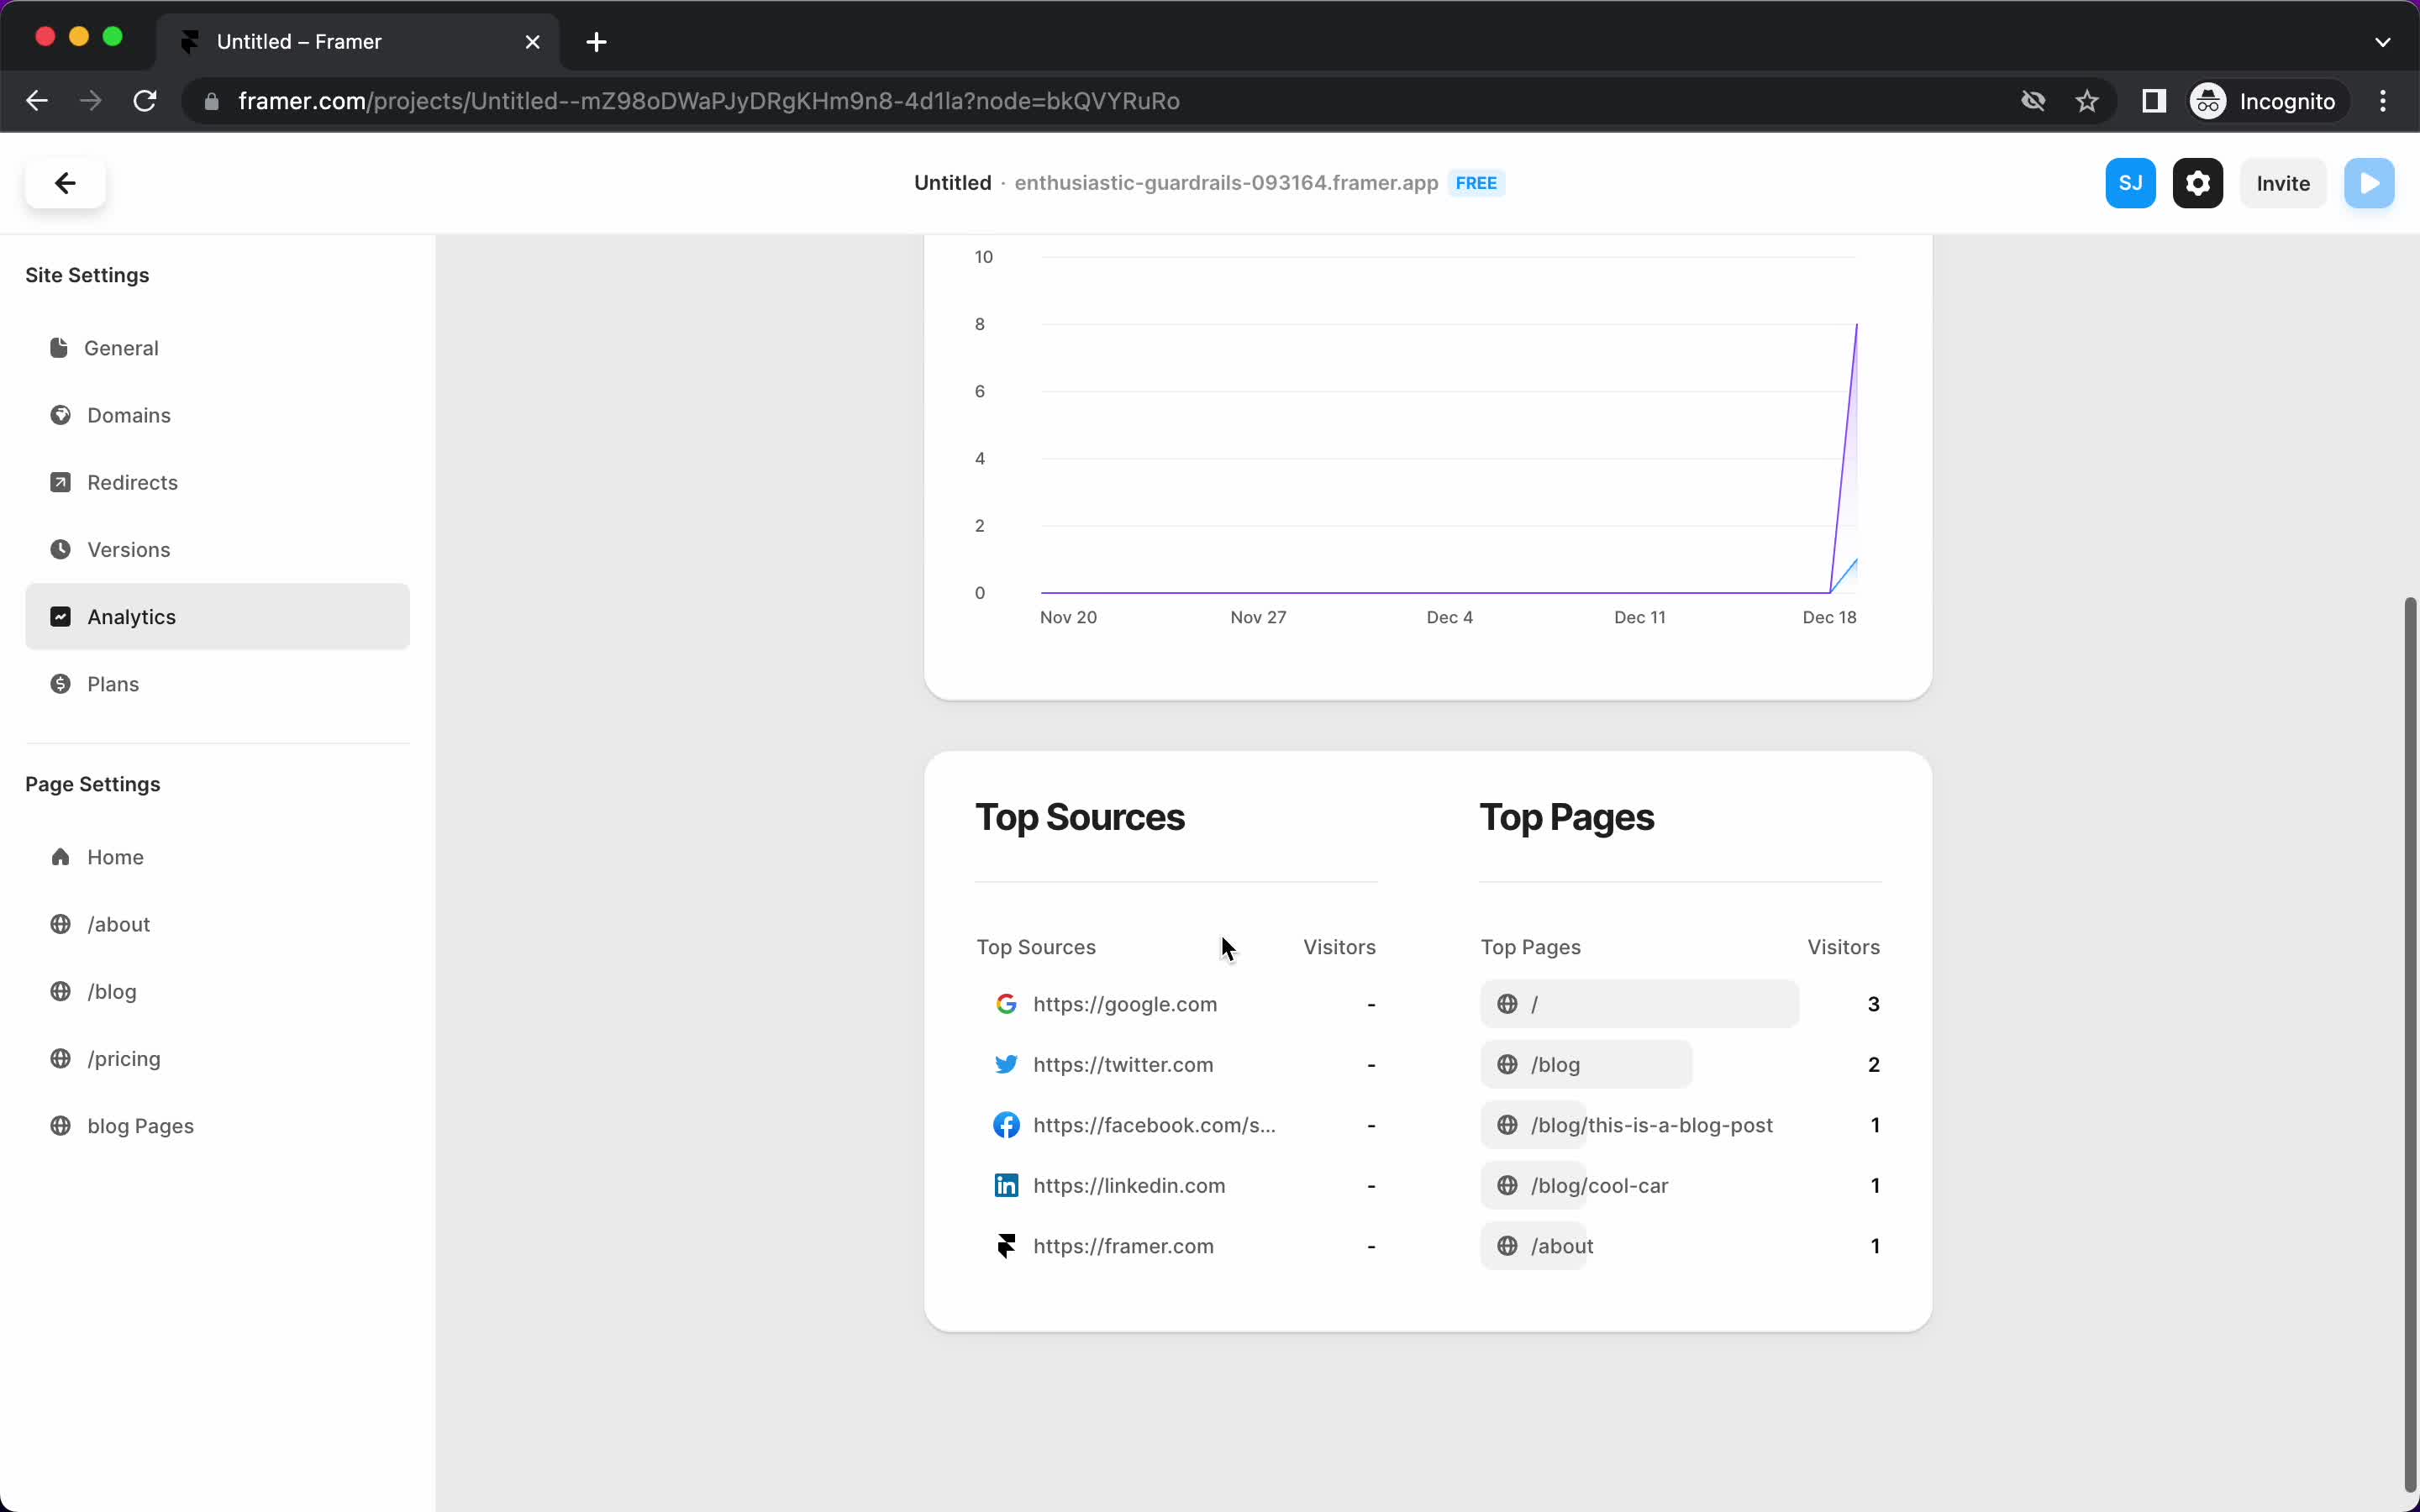Click the user avatar SJ icon
This screenshot has width=2420, height=1512.
(x=2131, y=183)
